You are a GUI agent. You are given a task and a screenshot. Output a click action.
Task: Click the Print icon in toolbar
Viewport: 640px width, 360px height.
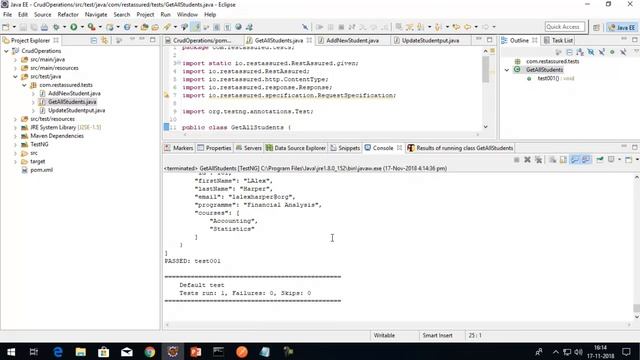pos(44,27)
